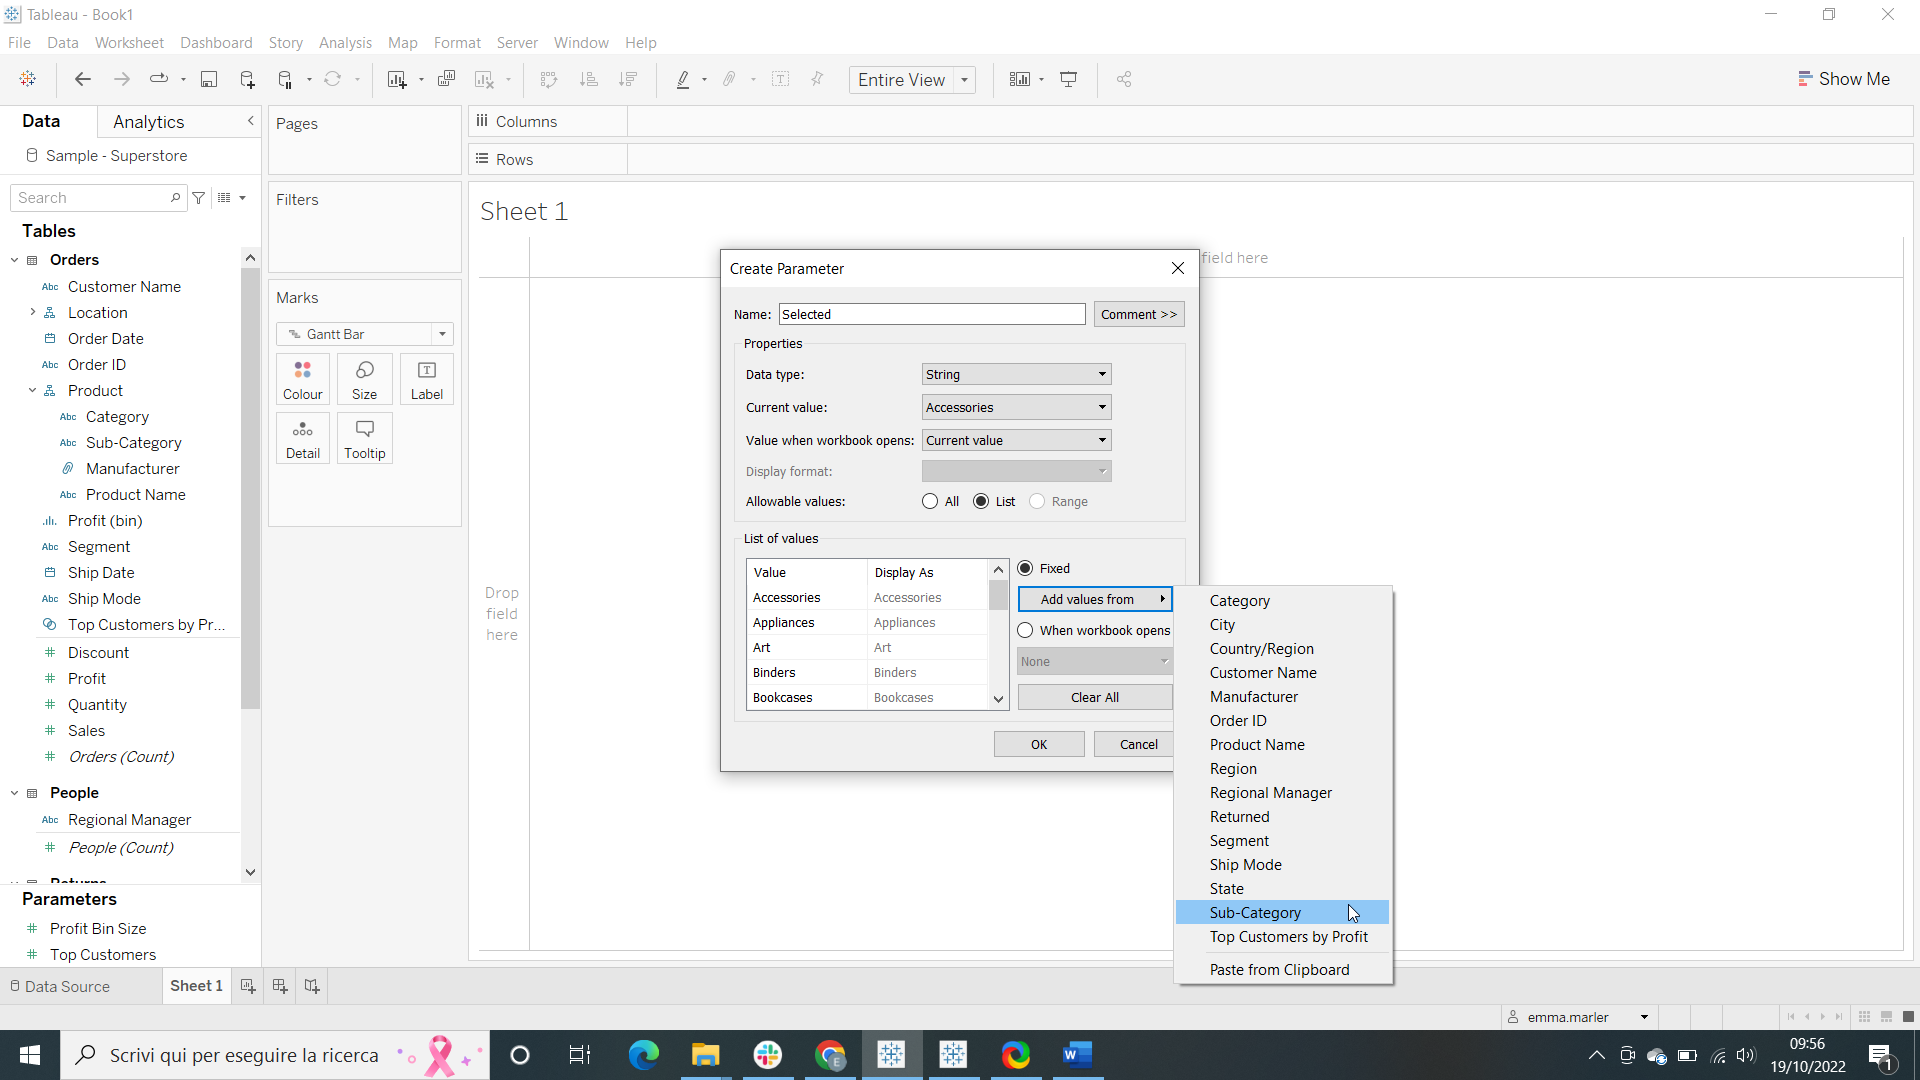Open the Data type String dropdown
Viewport: 1920px width, 1080px height.
pyautogui.click(x=1016, y=375)
